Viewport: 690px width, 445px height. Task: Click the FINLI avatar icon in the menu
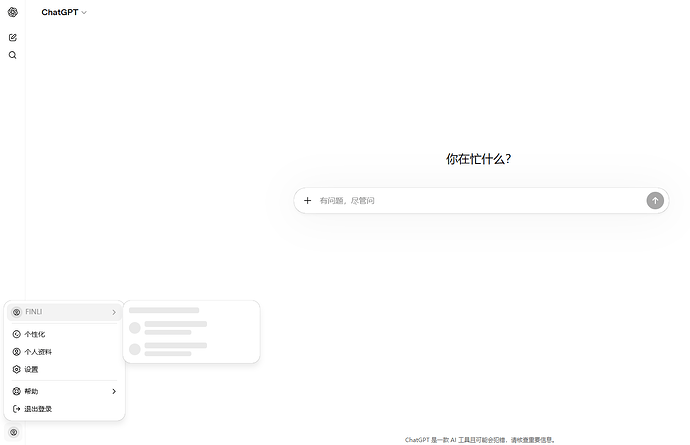pos(17,312)
